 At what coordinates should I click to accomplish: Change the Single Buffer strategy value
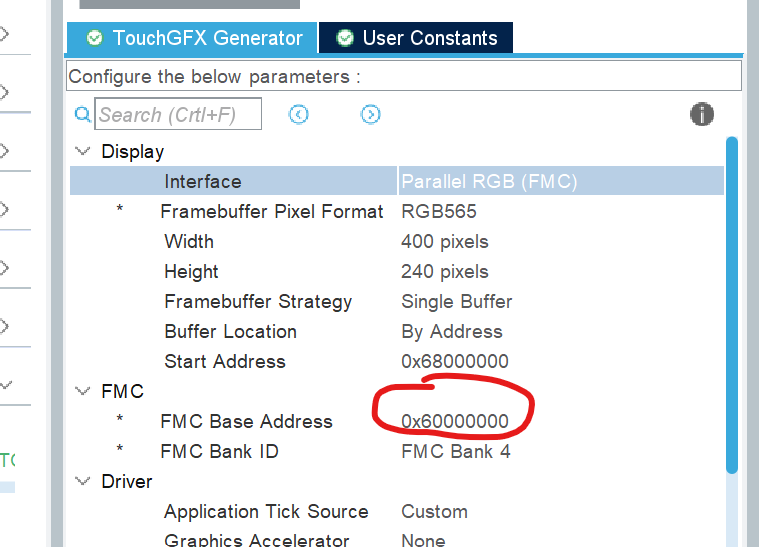pos(457,302)
